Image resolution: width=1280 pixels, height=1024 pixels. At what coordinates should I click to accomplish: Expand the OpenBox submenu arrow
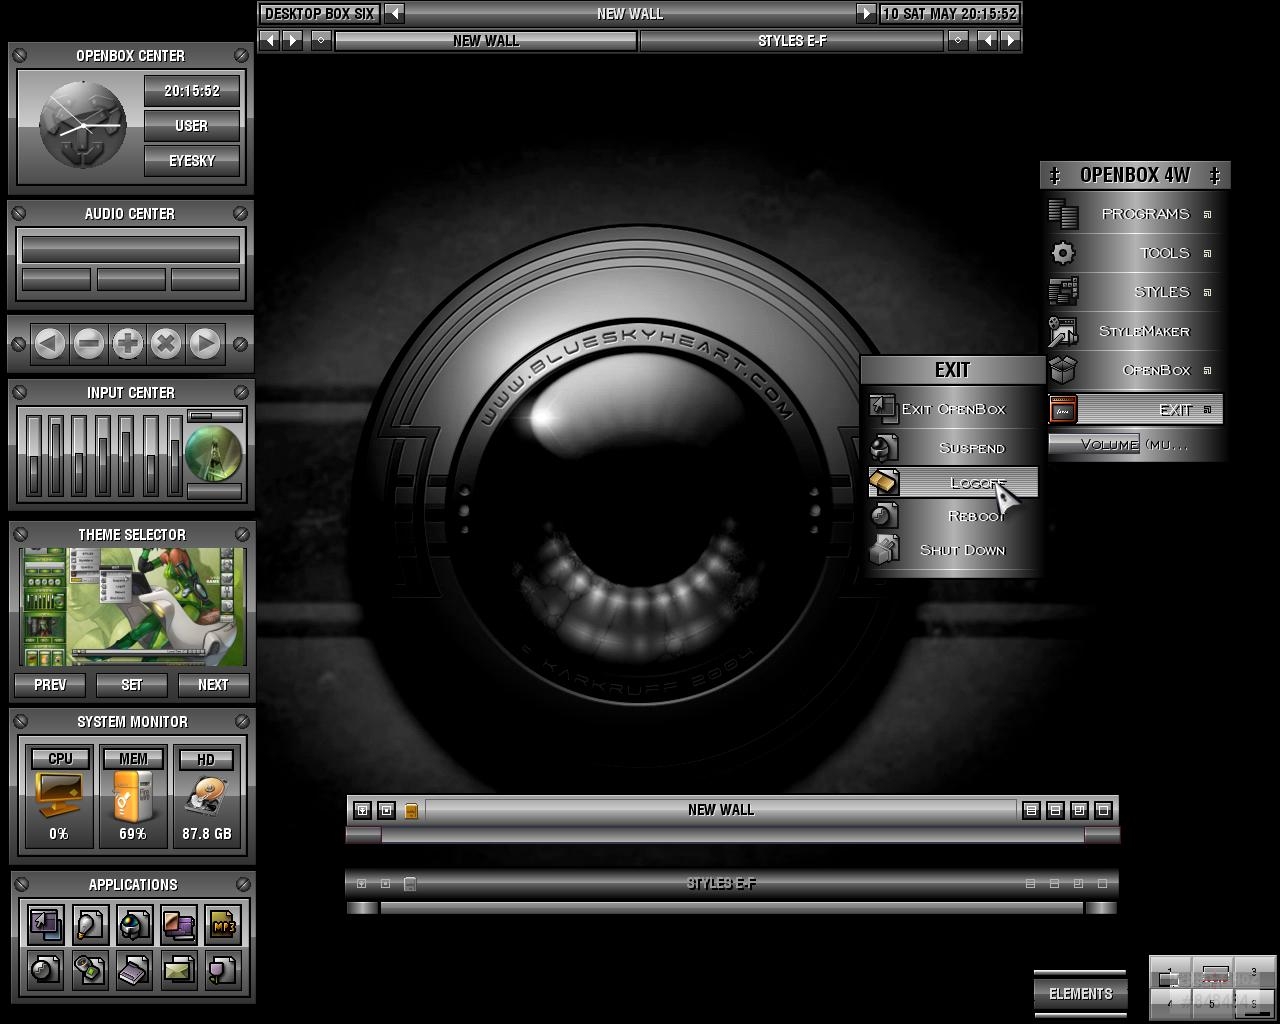(x=1207, y=370)
